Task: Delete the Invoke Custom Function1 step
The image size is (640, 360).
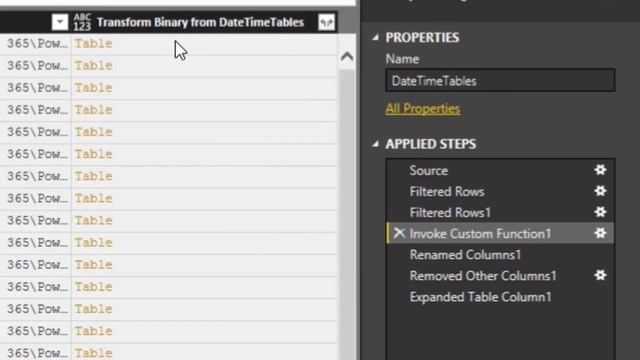Action: [x=399, y=233]
